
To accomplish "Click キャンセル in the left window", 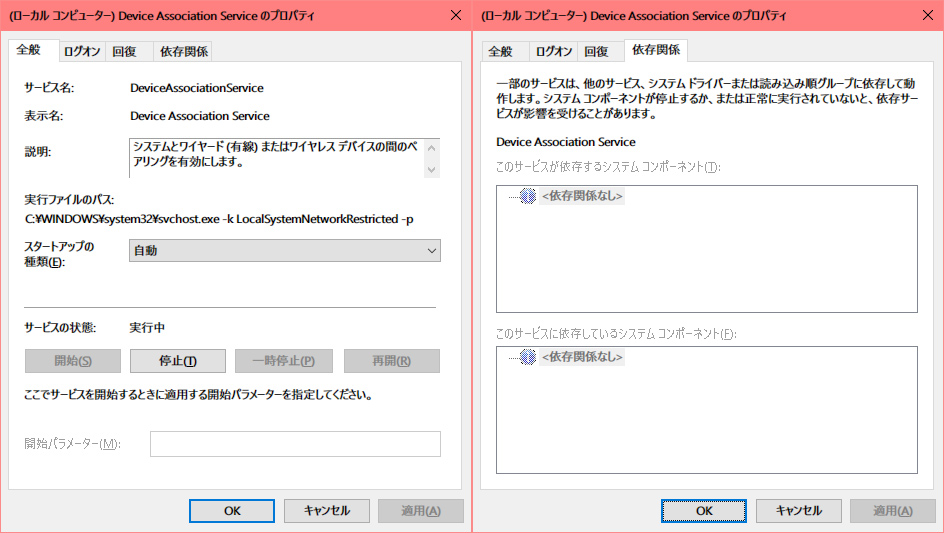I will click(326, 511).
